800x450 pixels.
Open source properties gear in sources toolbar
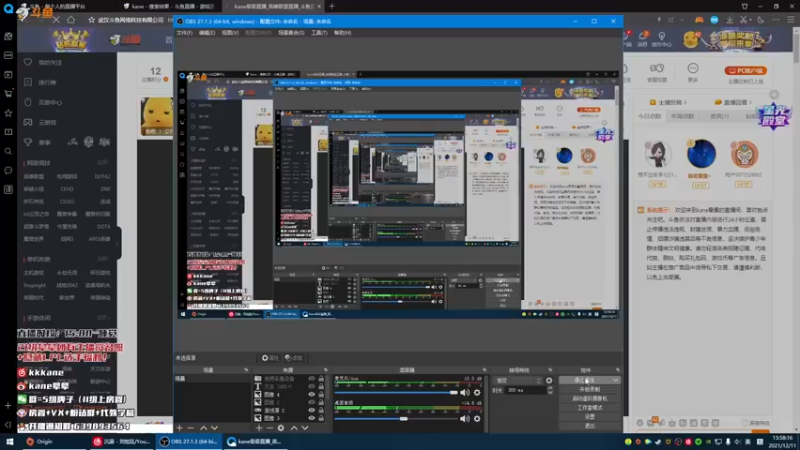click(x=281, y=428)
